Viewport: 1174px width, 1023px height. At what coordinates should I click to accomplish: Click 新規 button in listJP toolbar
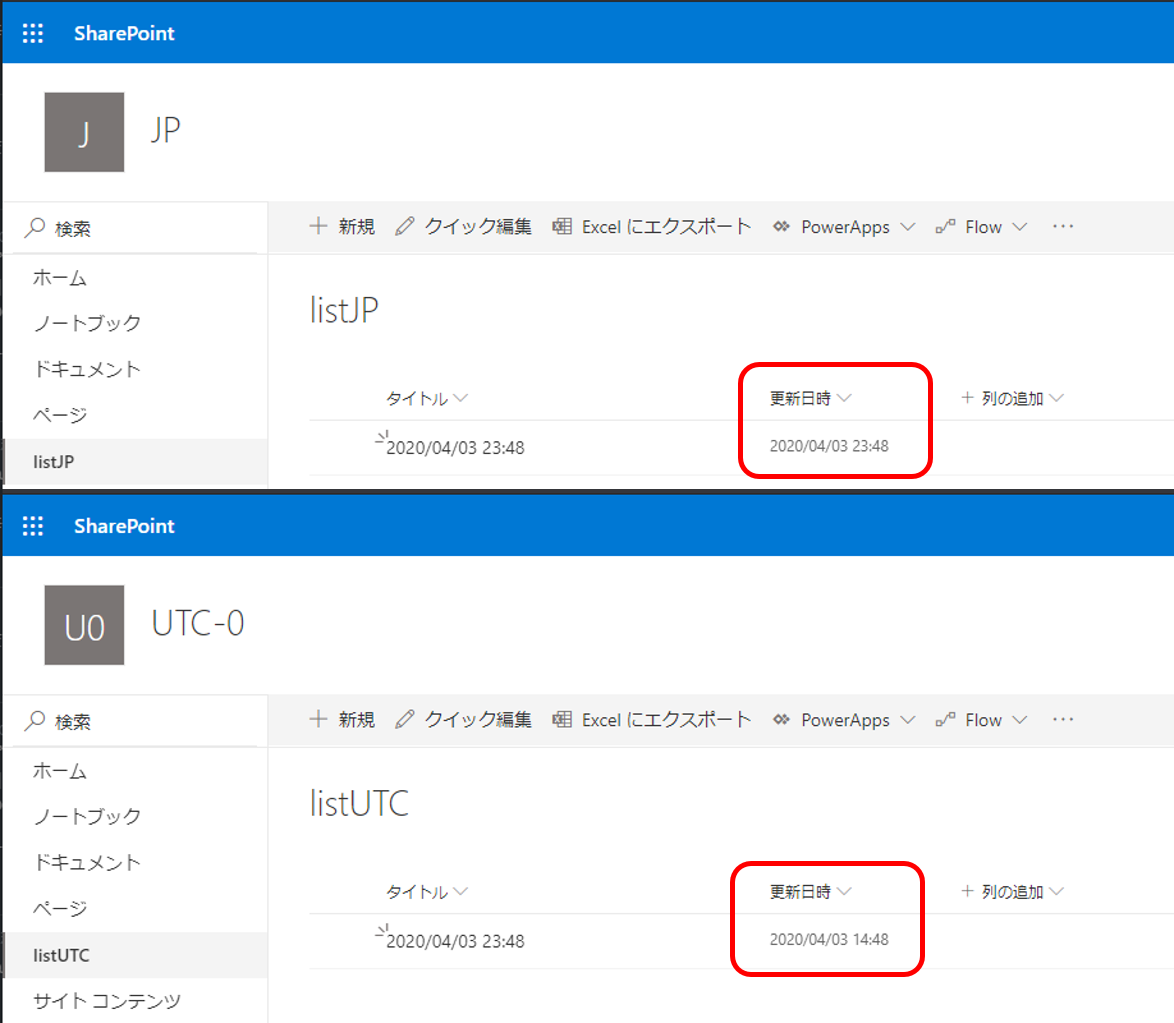coord(342,226)
